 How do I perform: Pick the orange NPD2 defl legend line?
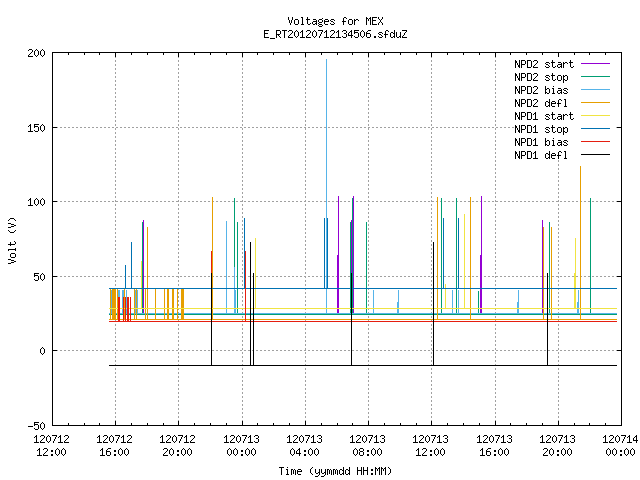(x=595, y=103)
